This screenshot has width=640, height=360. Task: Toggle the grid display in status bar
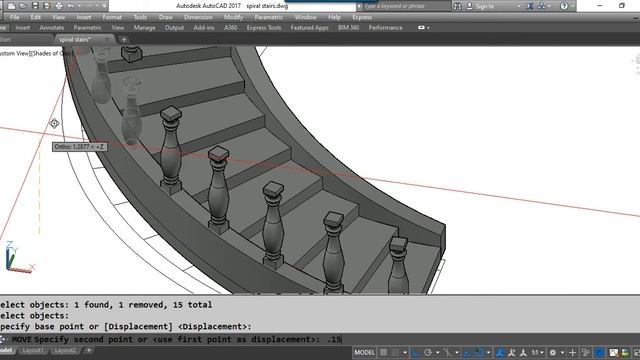point(384,352)
